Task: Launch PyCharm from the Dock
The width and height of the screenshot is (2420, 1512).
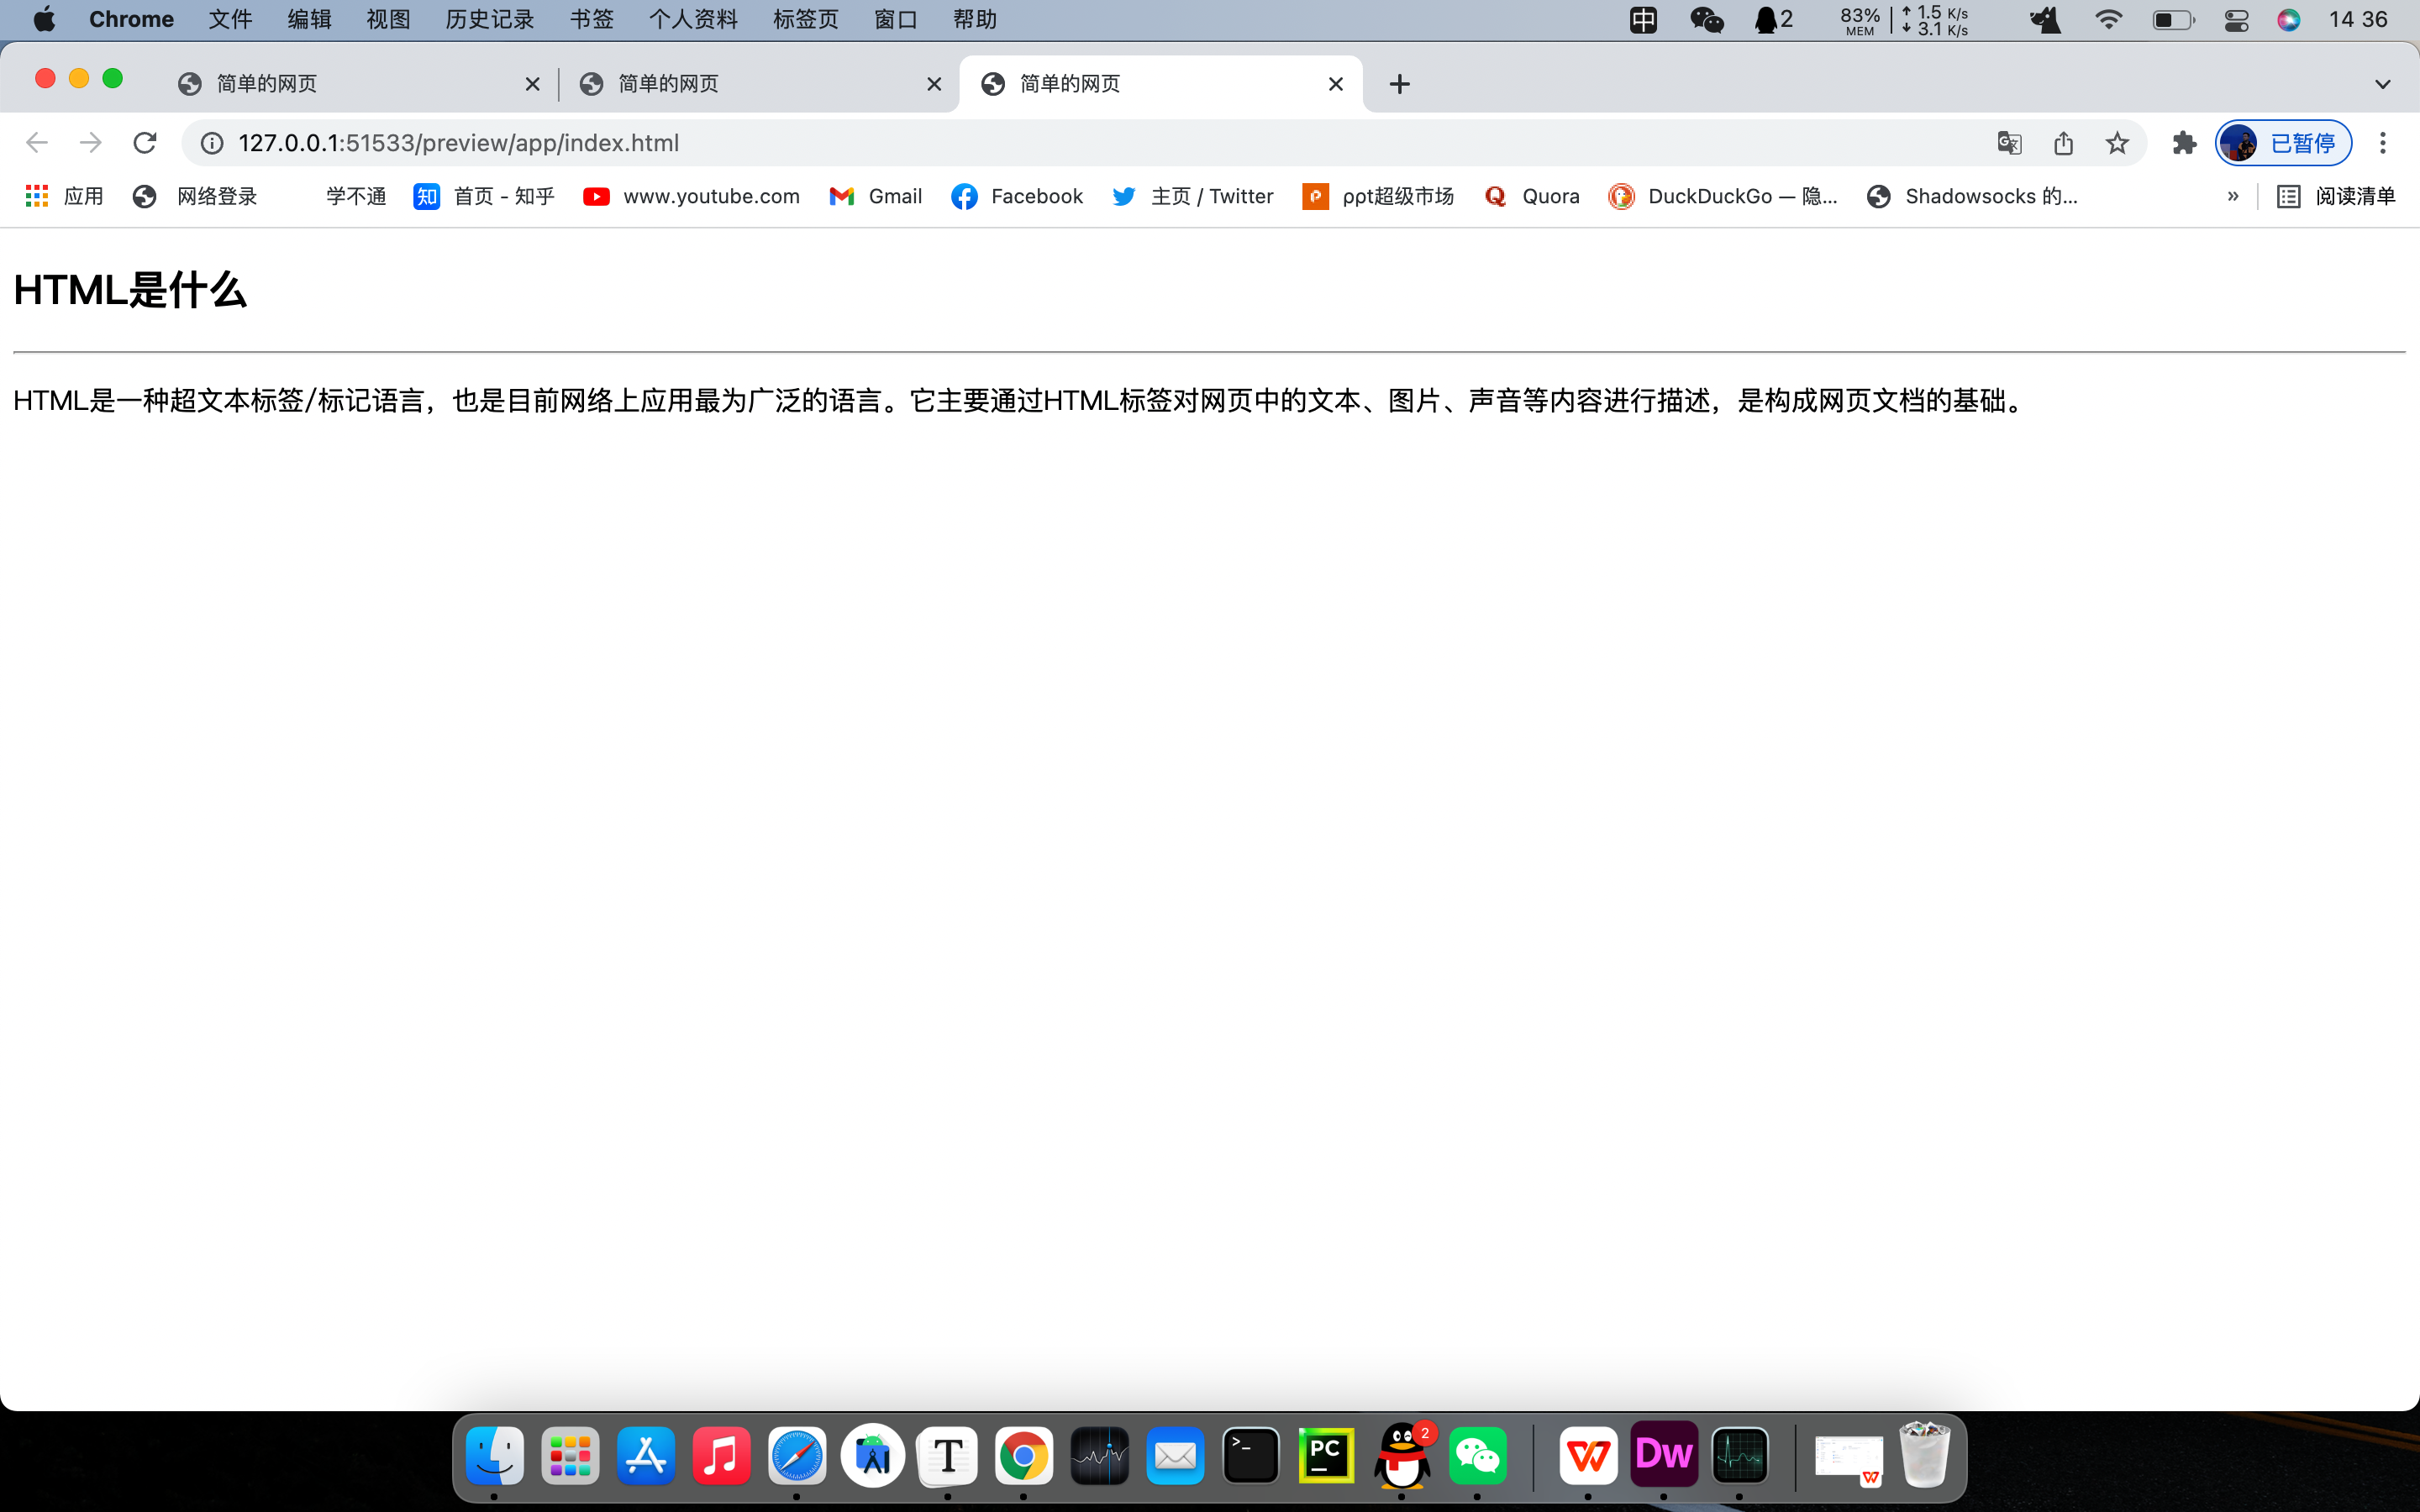Action: [1325, 1455]
